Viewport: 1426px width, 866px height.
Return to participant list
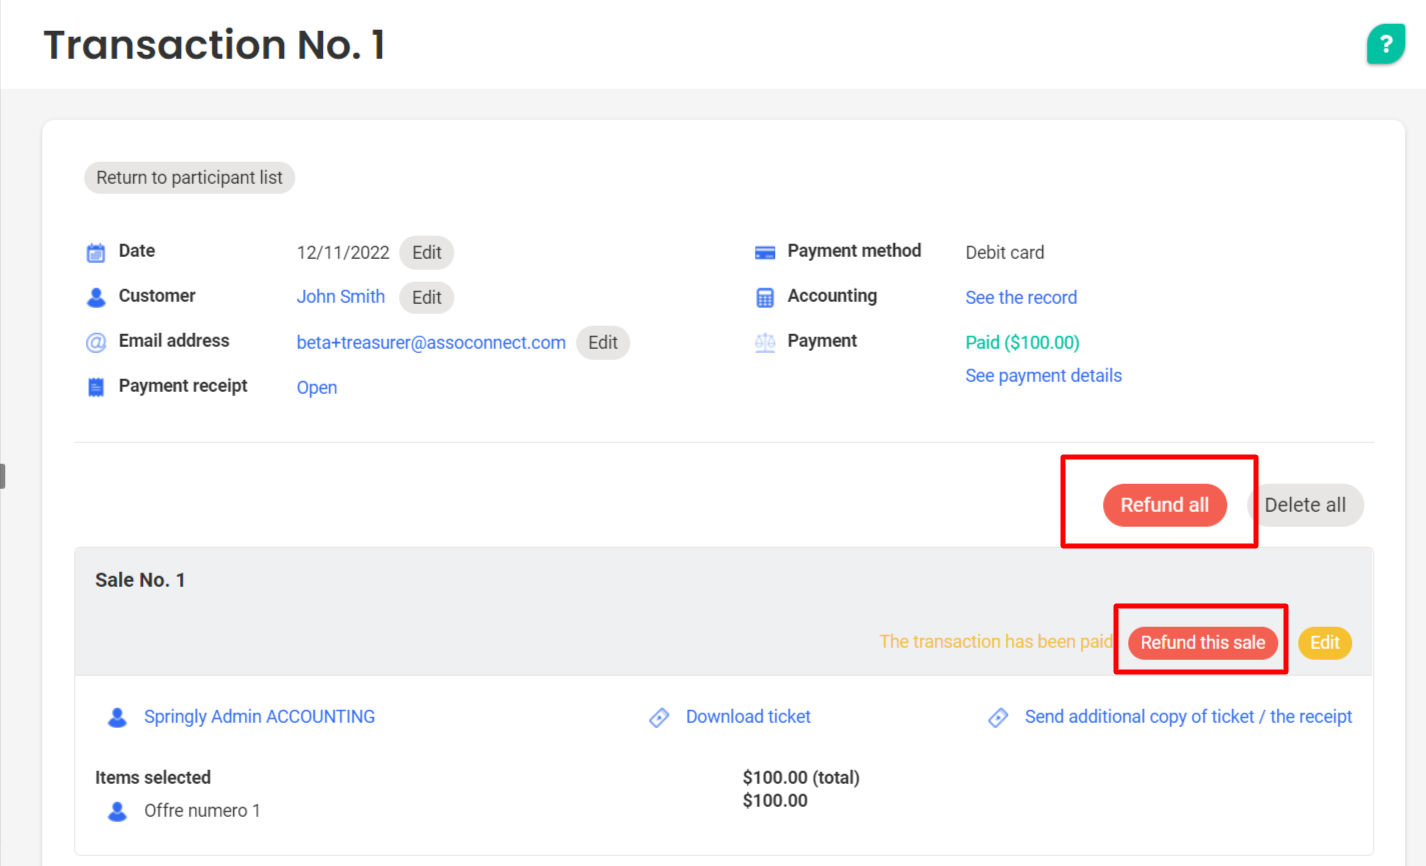tap(189, 178)
